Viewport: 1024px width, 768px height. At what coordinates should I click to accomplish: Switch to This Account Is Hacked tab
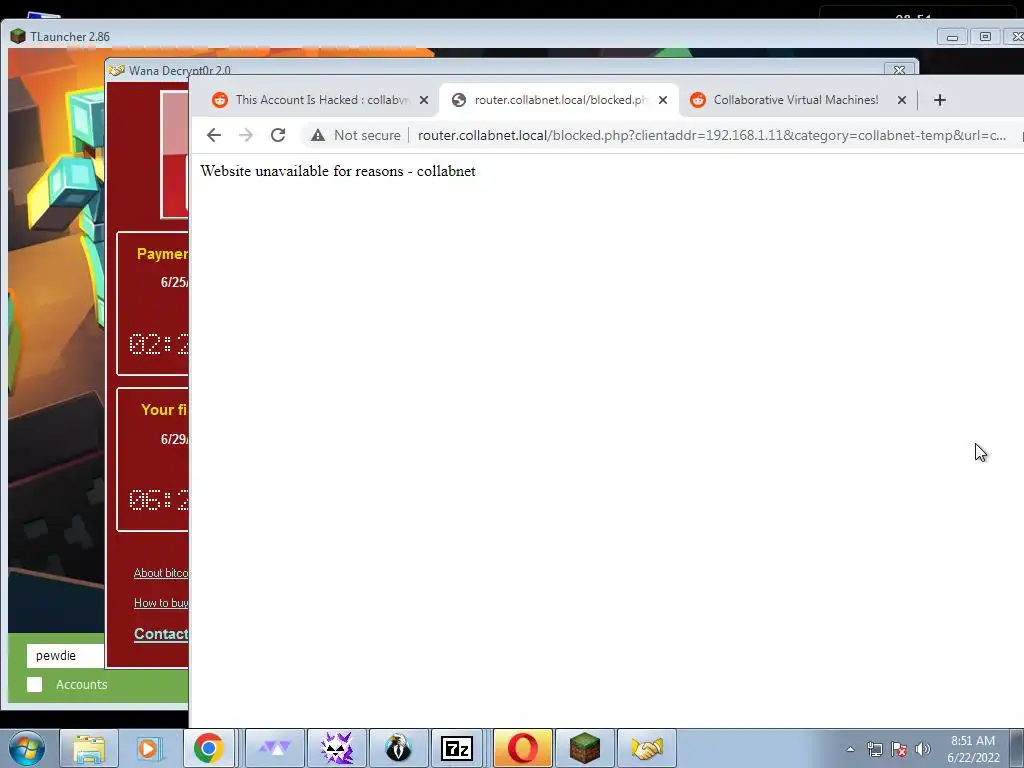(x=320, y=100)
